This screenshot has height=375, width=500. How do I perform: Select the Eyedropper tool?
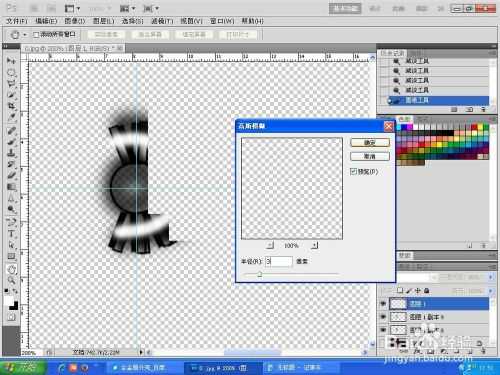pos(11,118)
